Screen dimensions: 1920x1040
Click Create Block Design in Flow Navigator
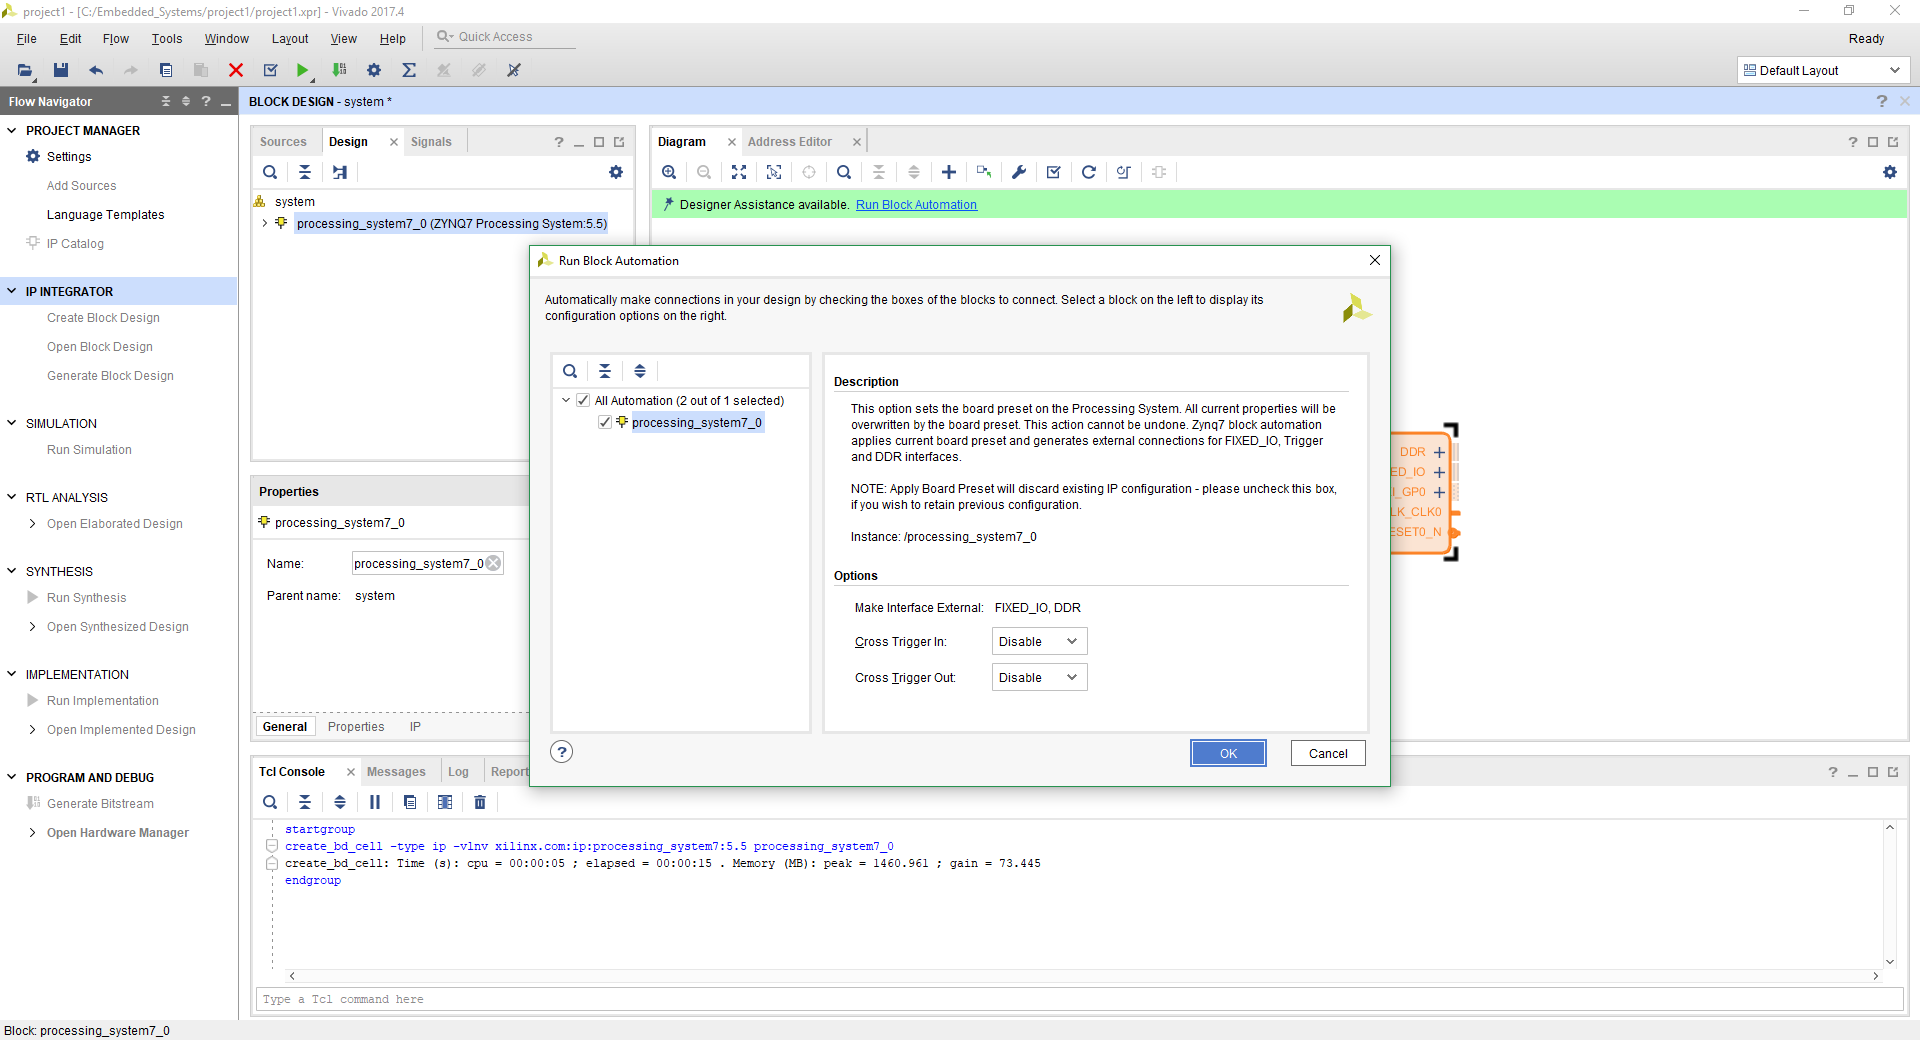tap(103, 317)
